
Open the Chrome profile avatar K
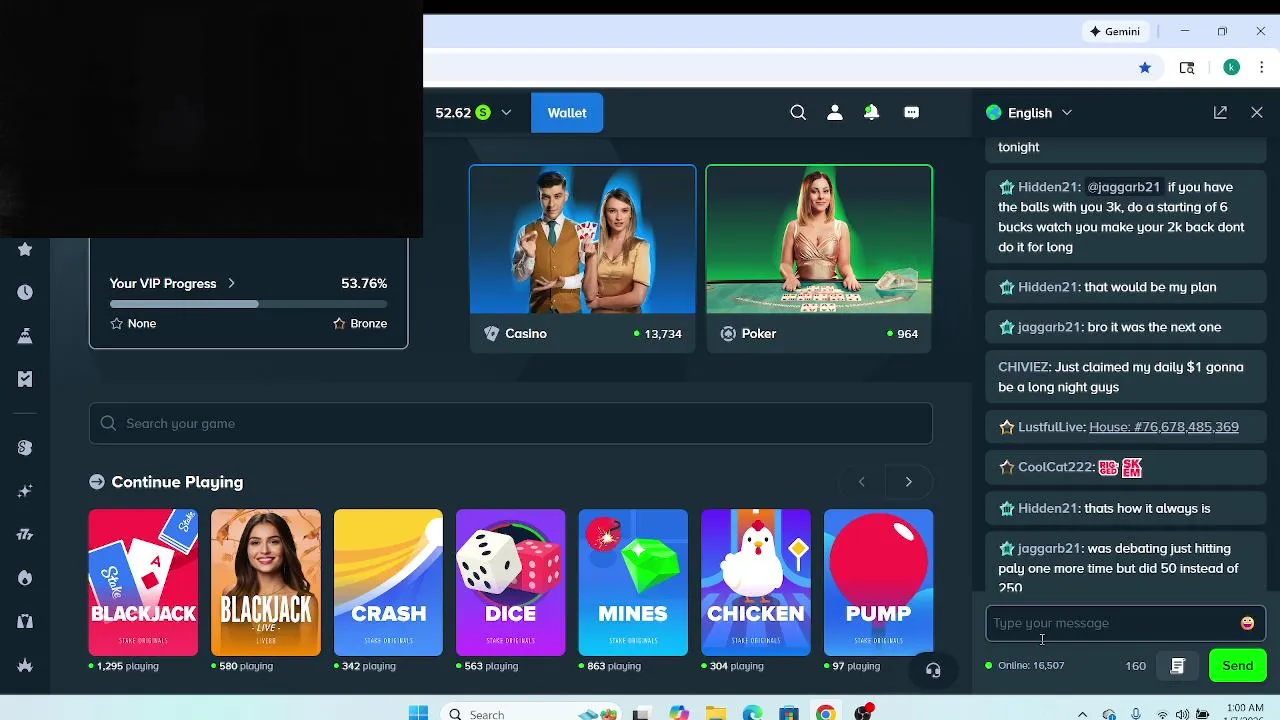click(1232, 67)
